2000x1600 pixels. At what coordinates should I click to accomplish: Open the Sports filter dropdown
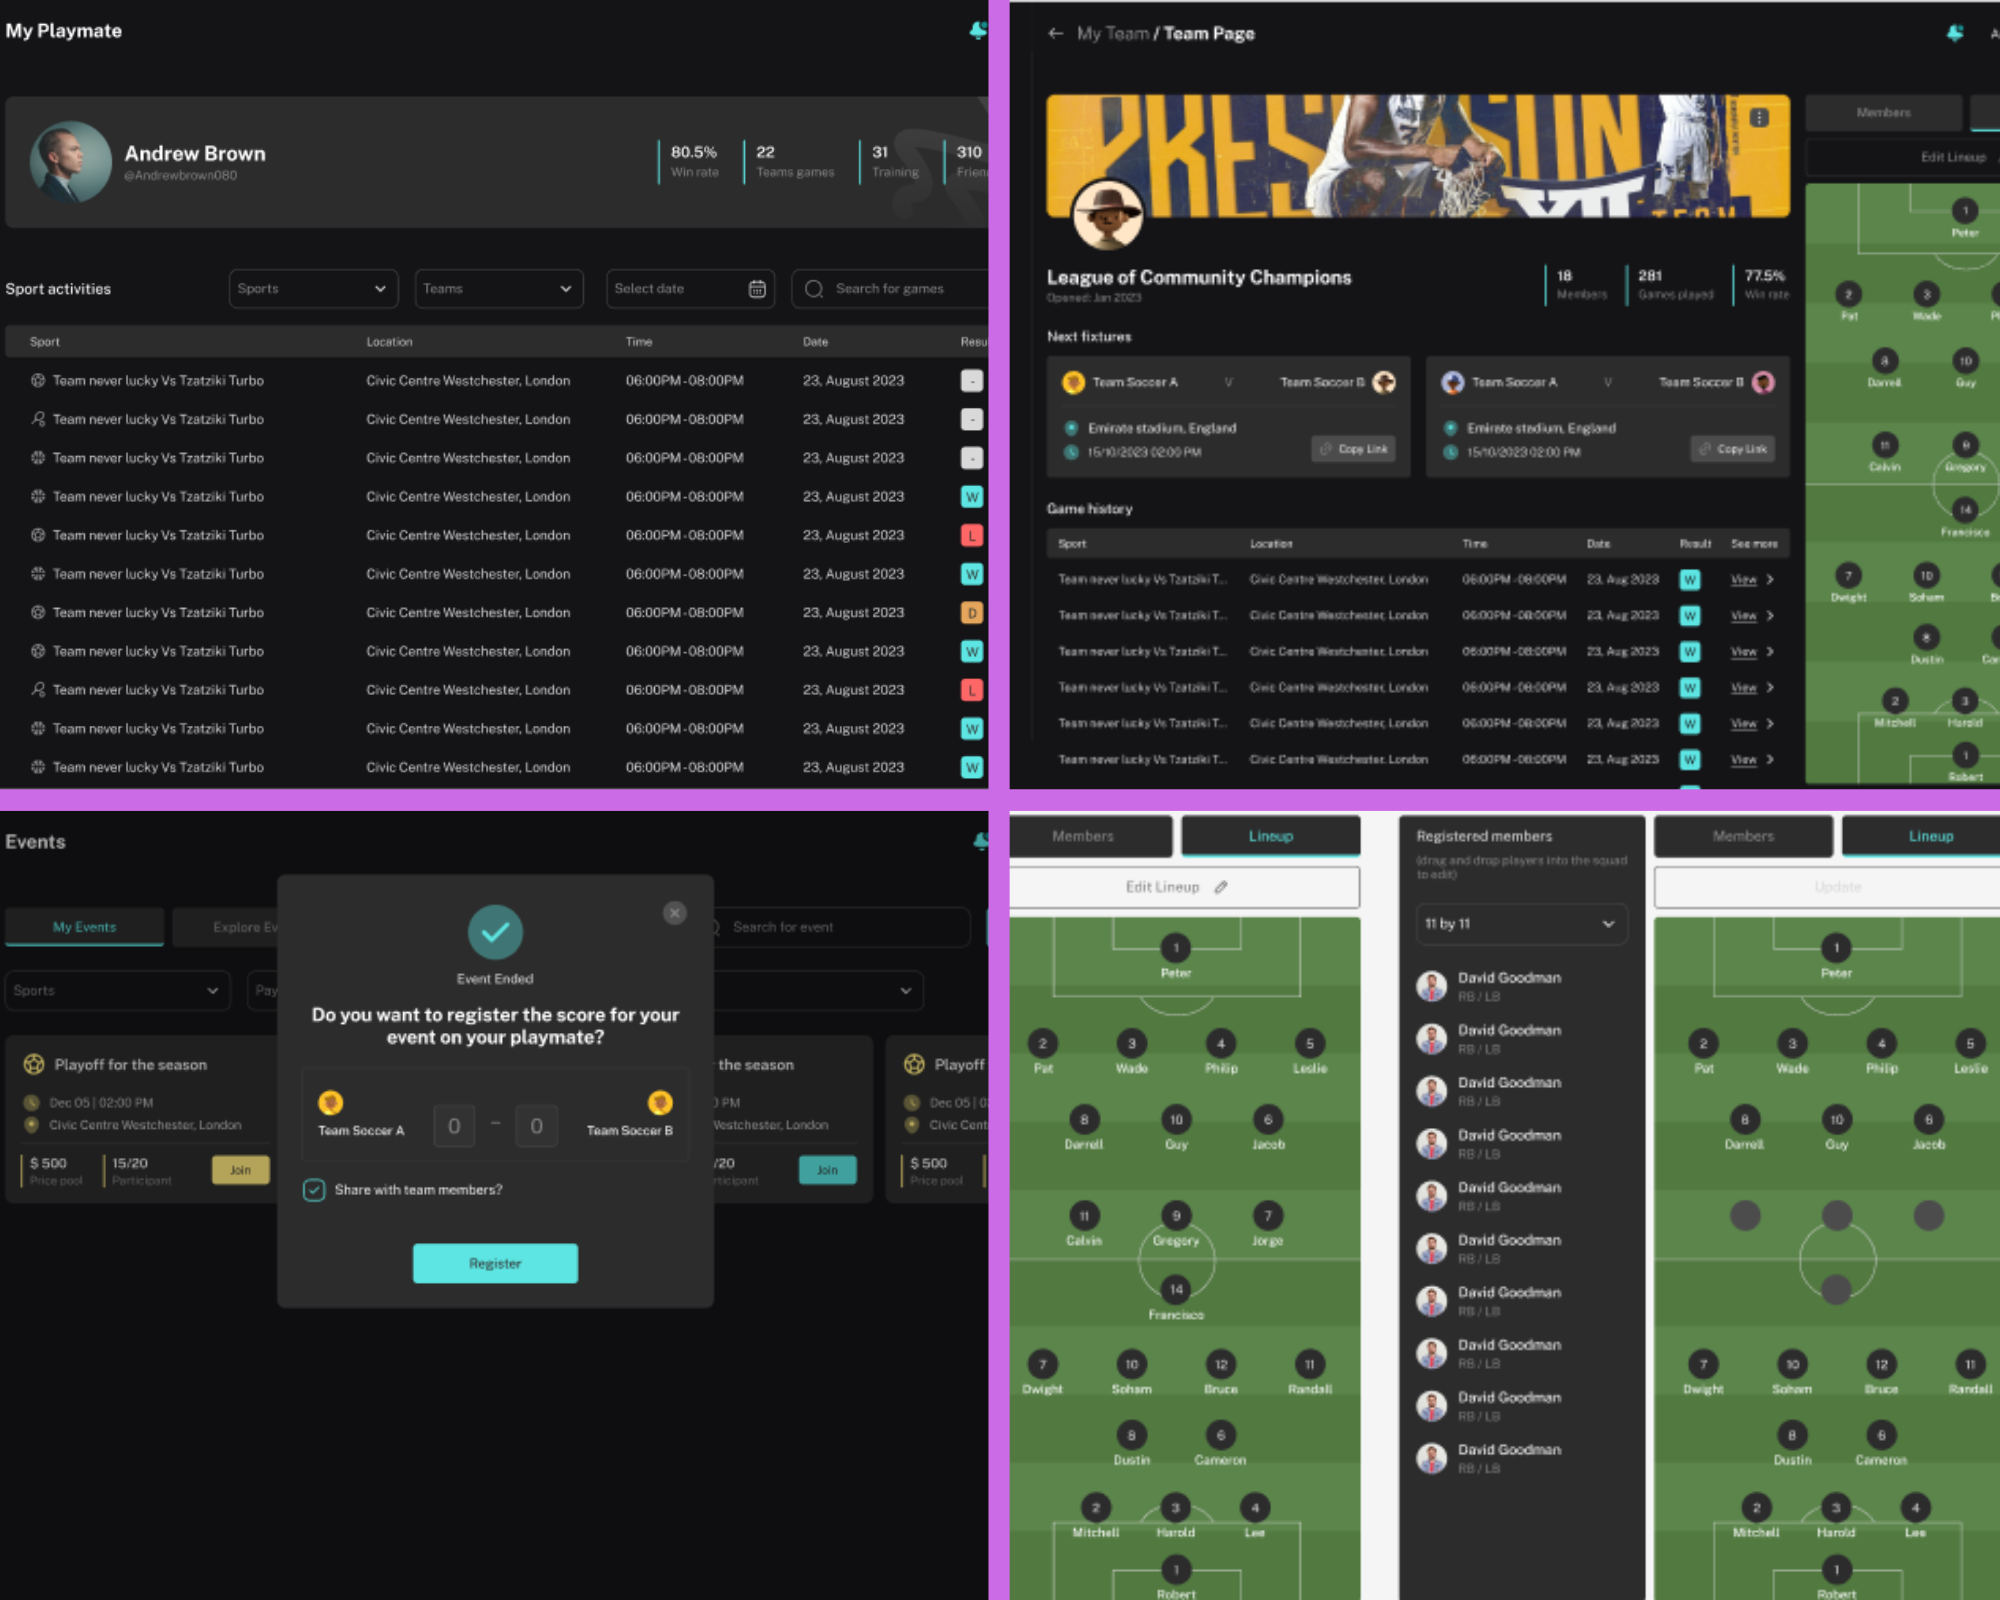(313, 288)
